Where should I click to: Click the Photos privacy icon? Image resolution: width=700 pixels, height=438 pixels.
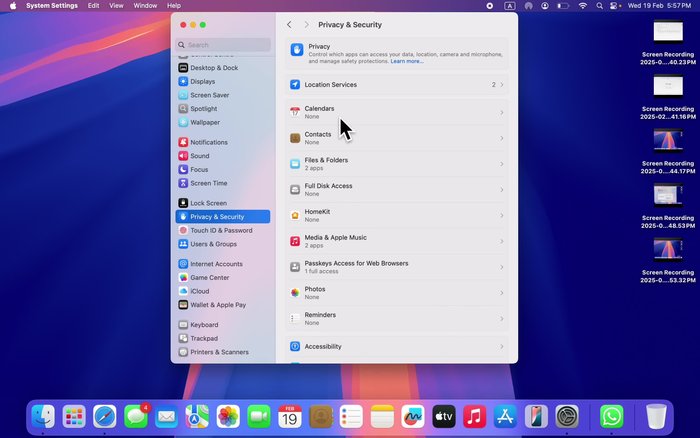pos(295,293)
